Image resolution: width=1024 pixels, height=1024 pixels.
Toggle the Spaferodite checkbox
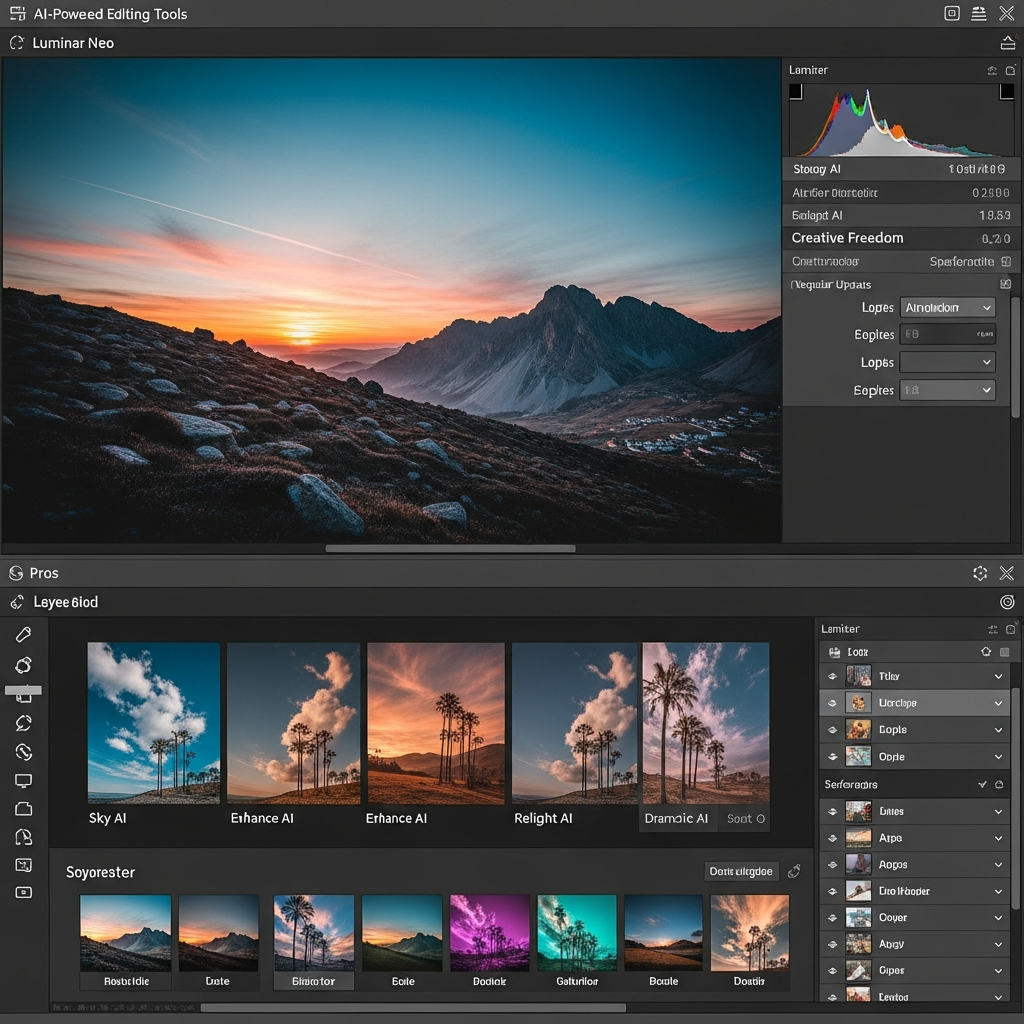[1005, 262]
